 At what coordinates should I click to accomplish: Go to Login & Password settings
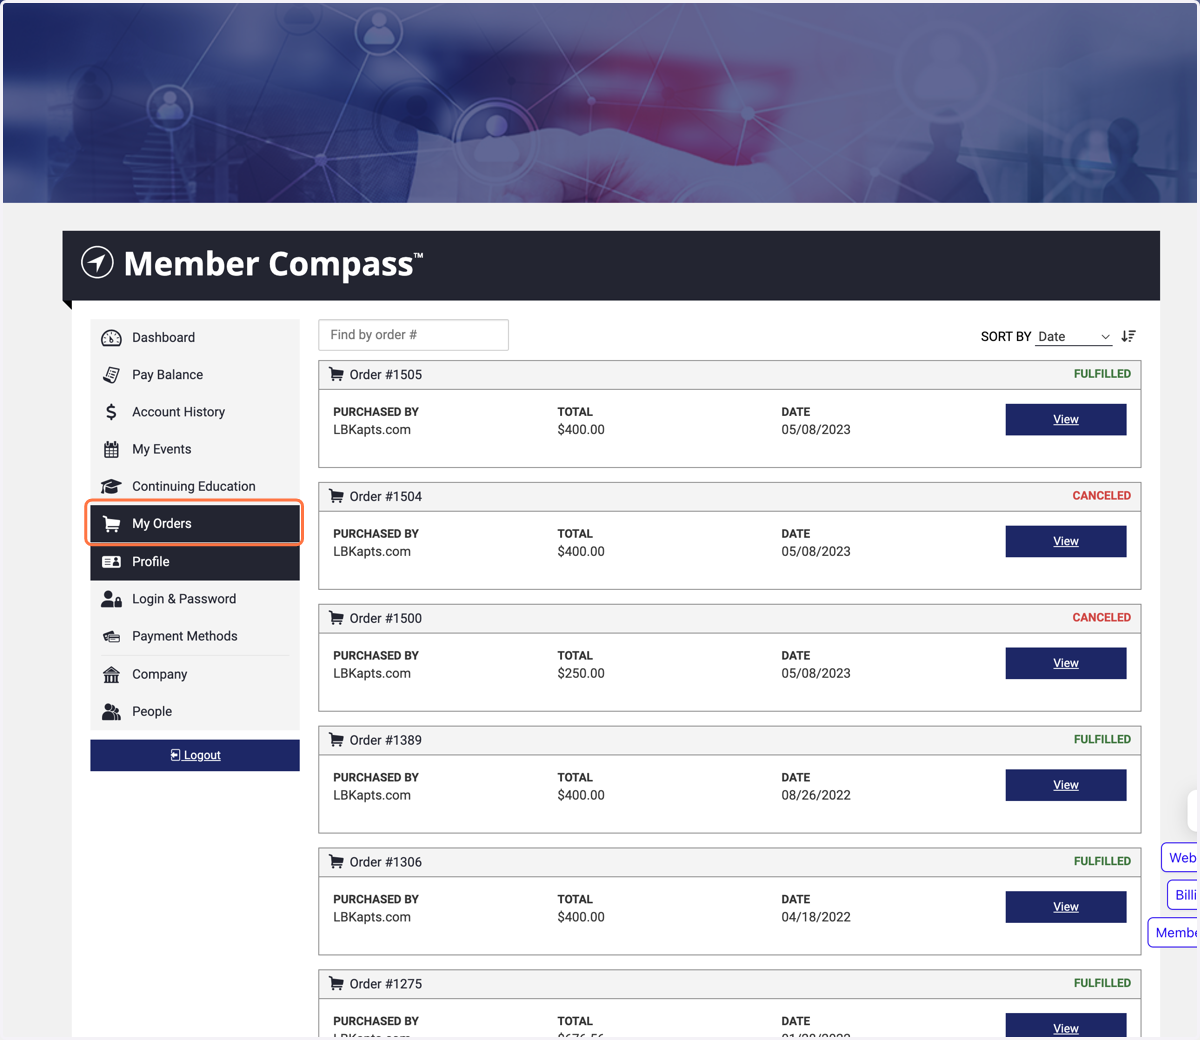tap(195, 599)
